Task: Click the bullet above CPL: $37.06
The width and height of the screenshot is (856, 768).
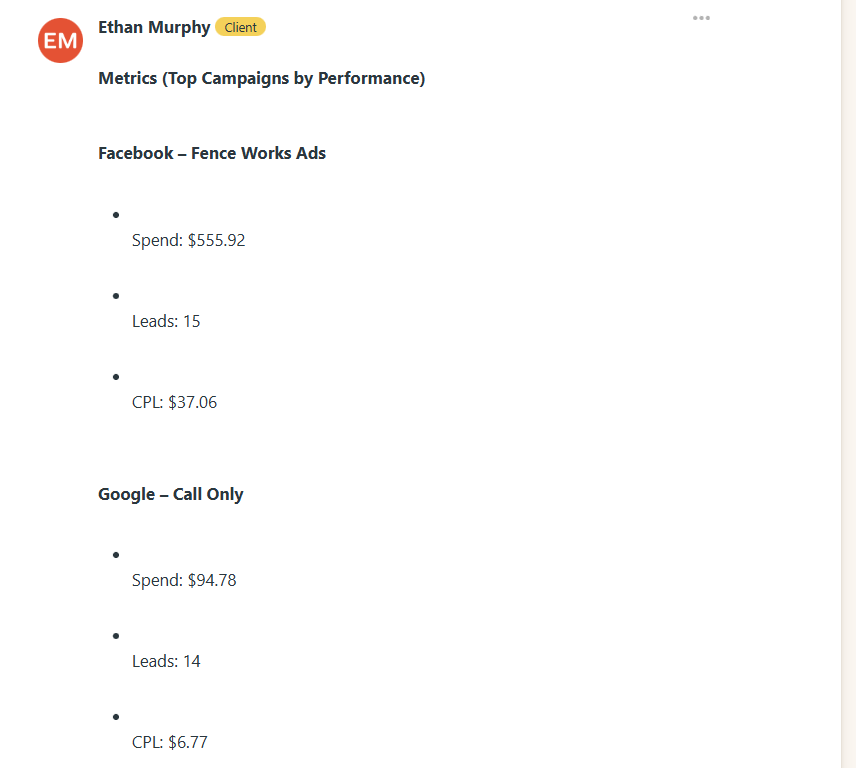Action: coord(117,376)
